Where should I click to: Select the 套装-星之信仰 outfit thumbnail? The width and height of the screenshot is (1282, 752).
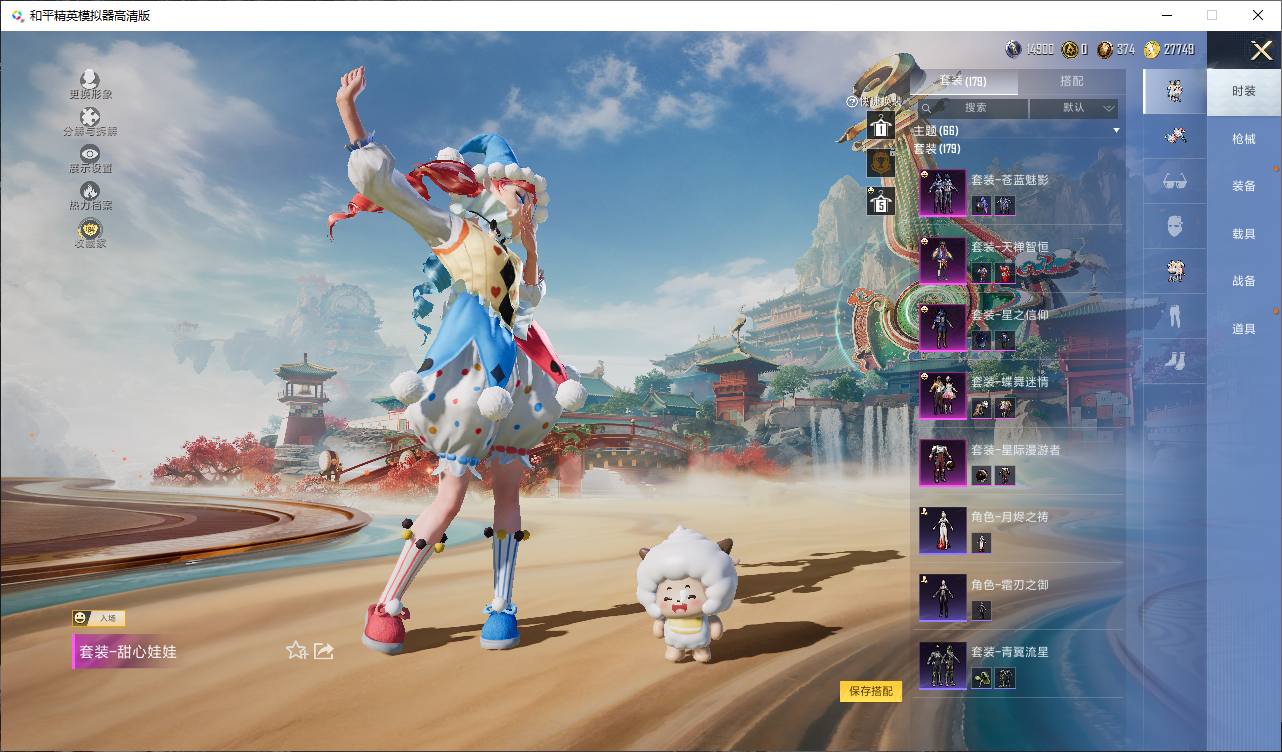[942, 328]
